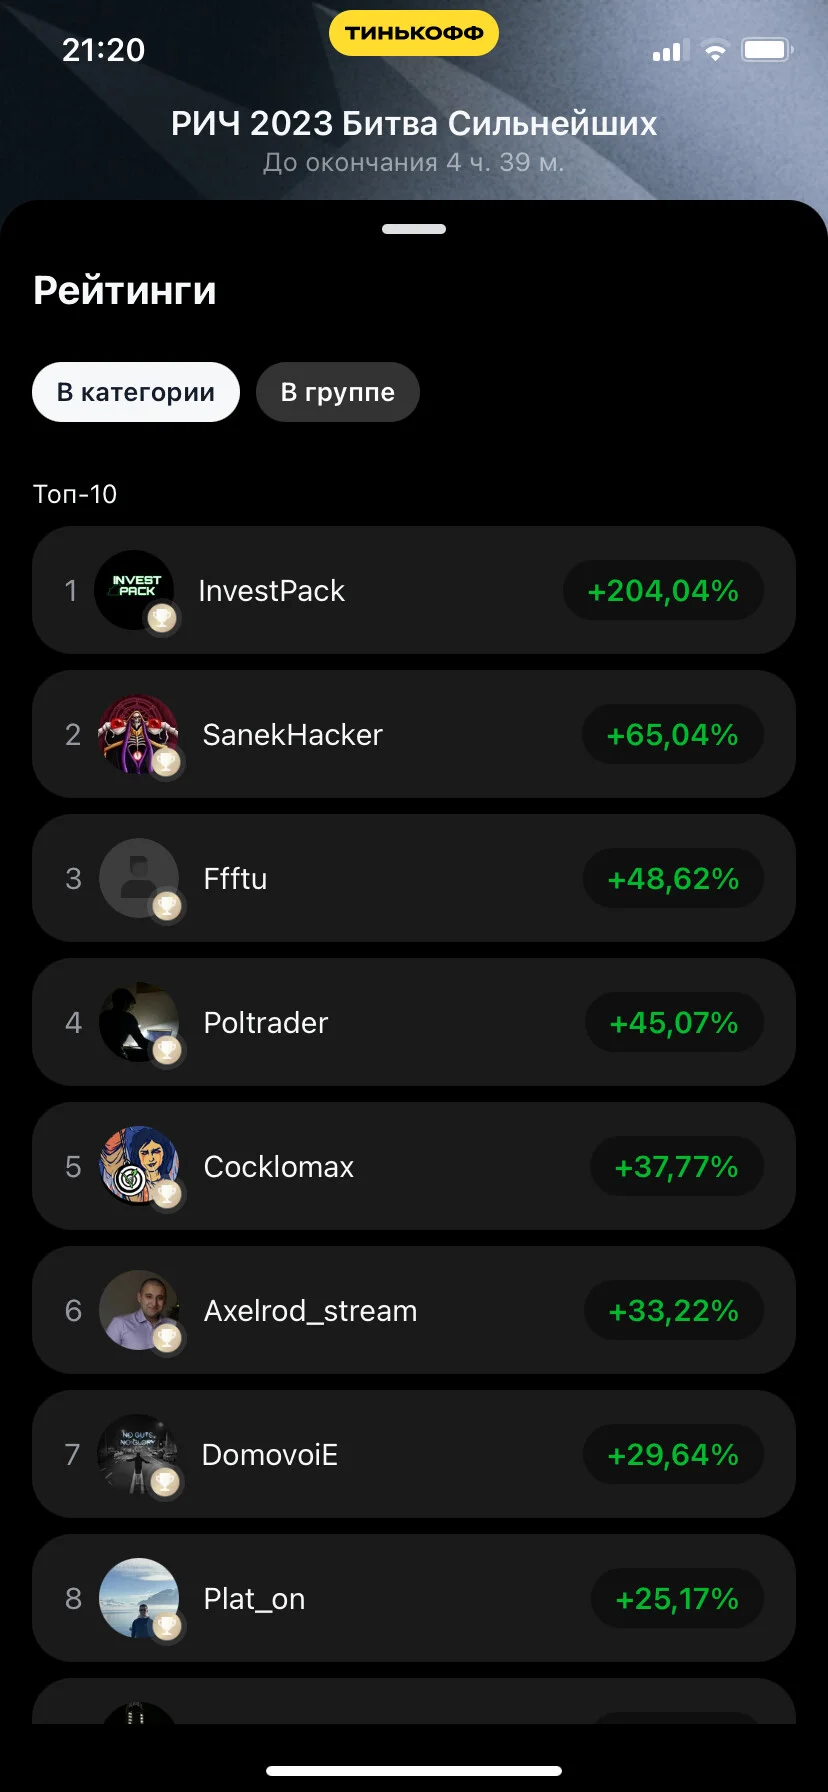Tap the Тинькофф yellow badge
Image resolution: width=828 pixels, height=1792 pixels.
[x=414, y=33]
